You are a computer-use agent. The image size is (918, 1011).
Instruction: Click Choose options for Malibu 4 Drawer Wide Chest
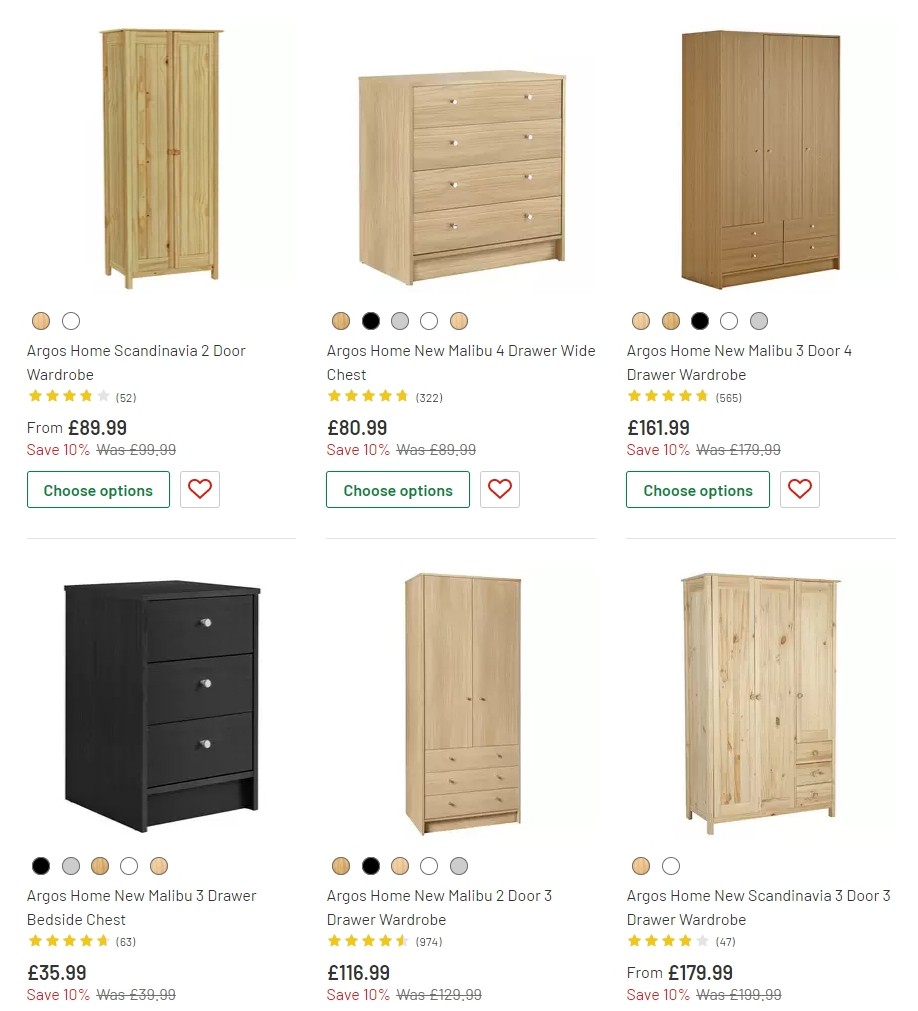click(x=397, y=489)
